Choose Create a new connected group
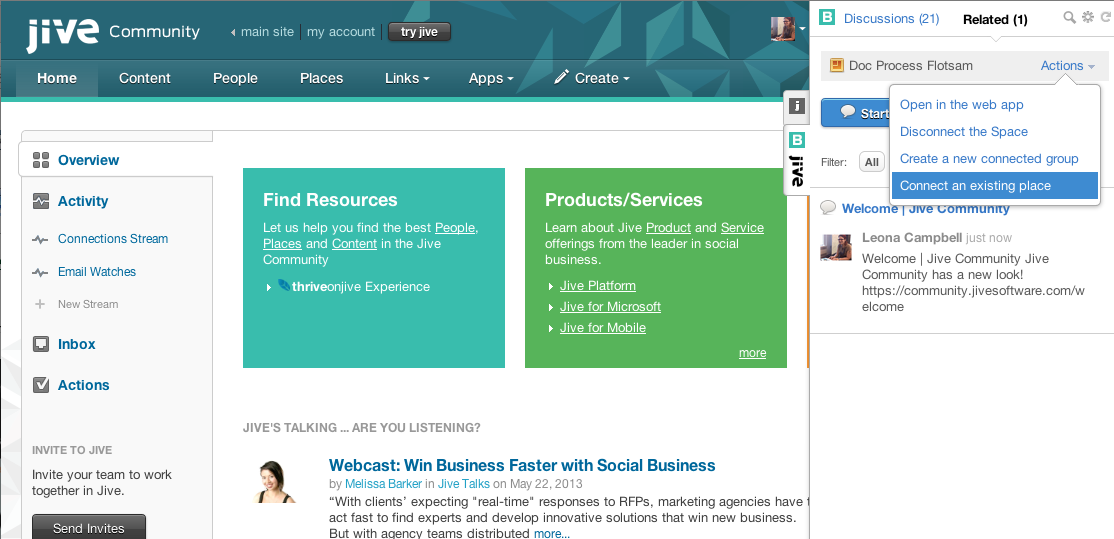Viewport: 1114px width, 539px height. (x=990, y=158)
